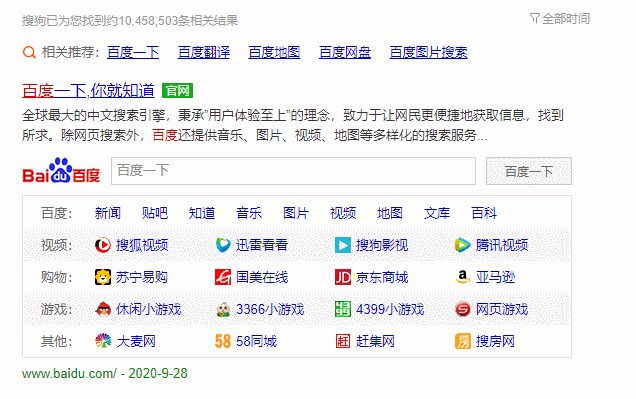Click the Baidu paw logo image

click(x=61, y=170)
